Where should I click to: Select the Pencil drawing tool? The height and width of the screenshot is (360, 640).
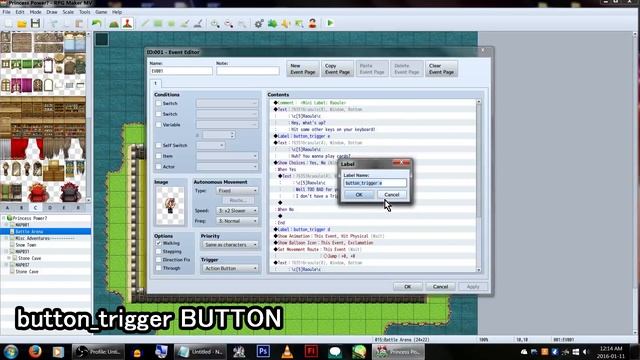pyautogui.click(x=144, y=23)
